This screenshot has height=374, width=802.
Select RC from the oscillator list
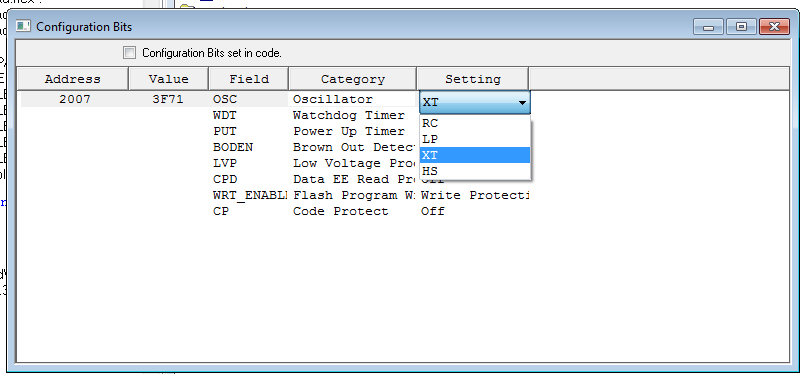475,123
